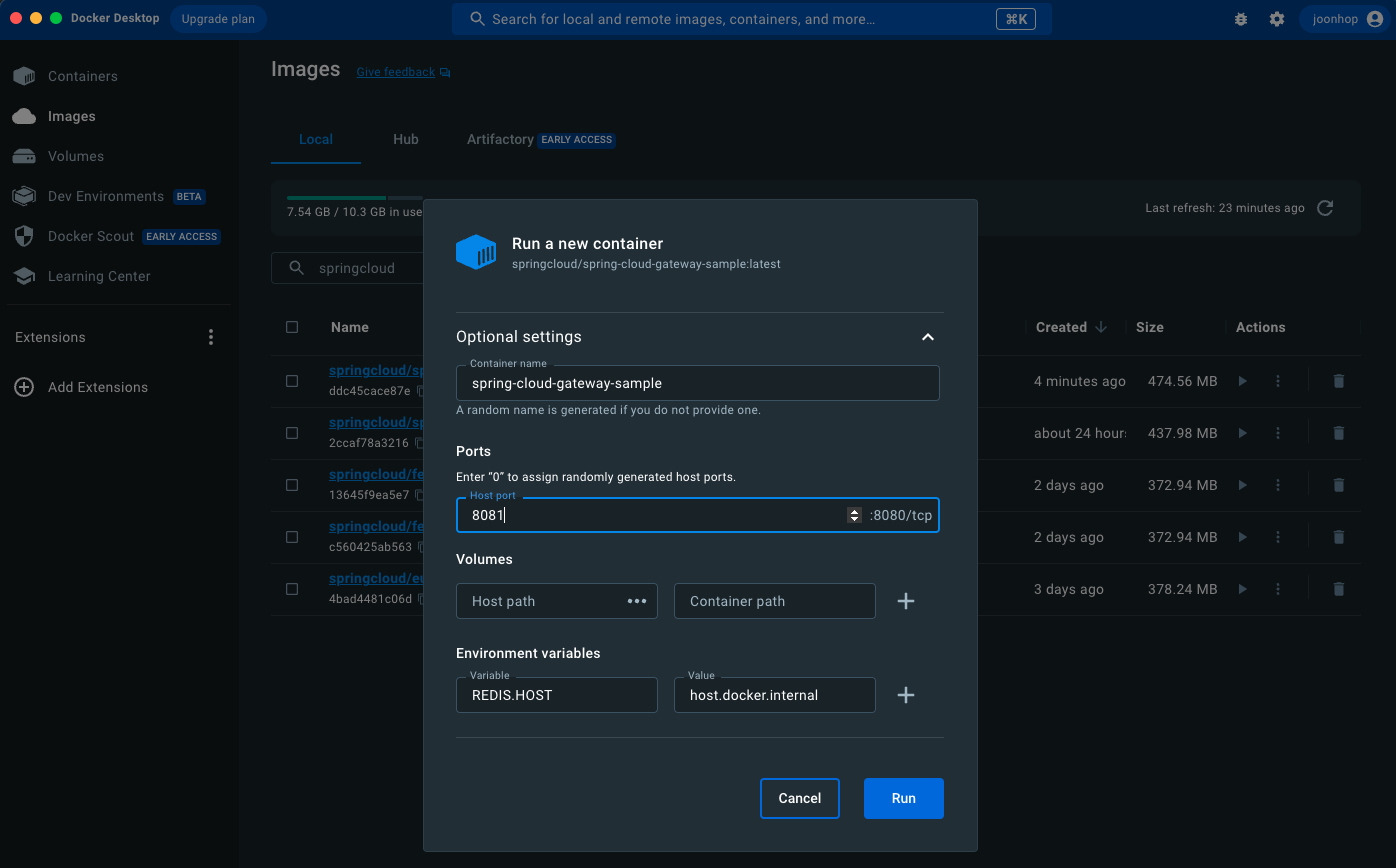Click the search magnifier in springcloud filter
1396x868 pixels.
point(296,268)
